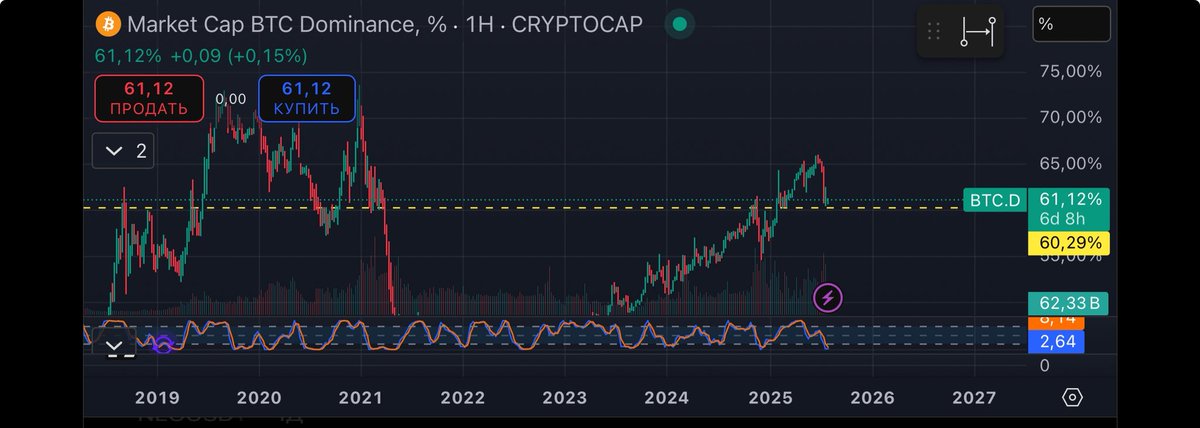Screen dimensions: 1200x428
Task: Click the 2021 time axis label
Action: [361, 397]
